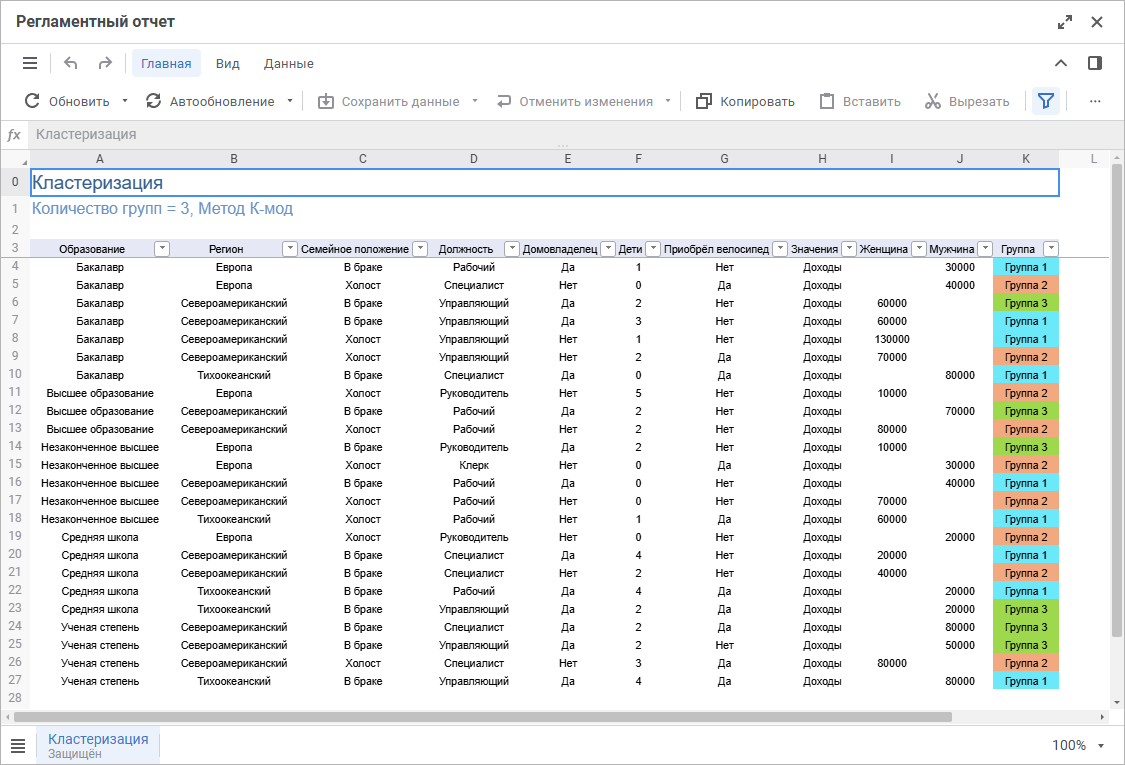Click the Количество групп subtitle text
Screen dimensions: 1125x765
[162, 209]
